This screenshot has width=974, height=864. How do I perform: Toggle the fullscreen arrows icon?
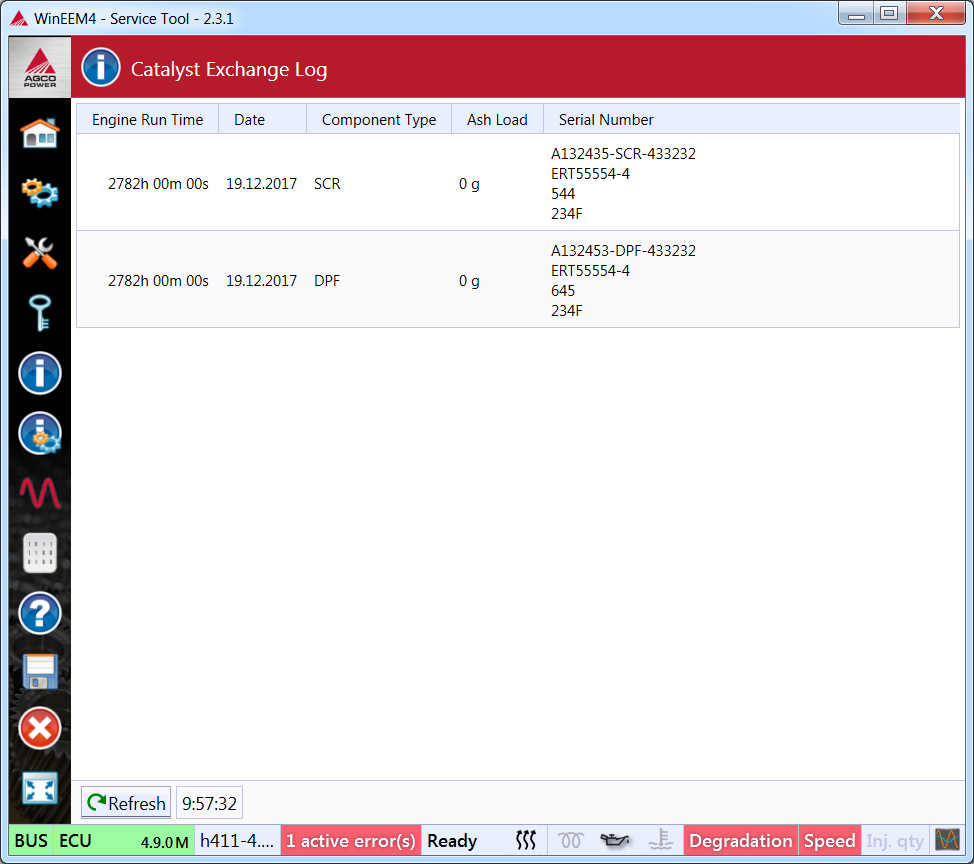click(x=40, y=788)
